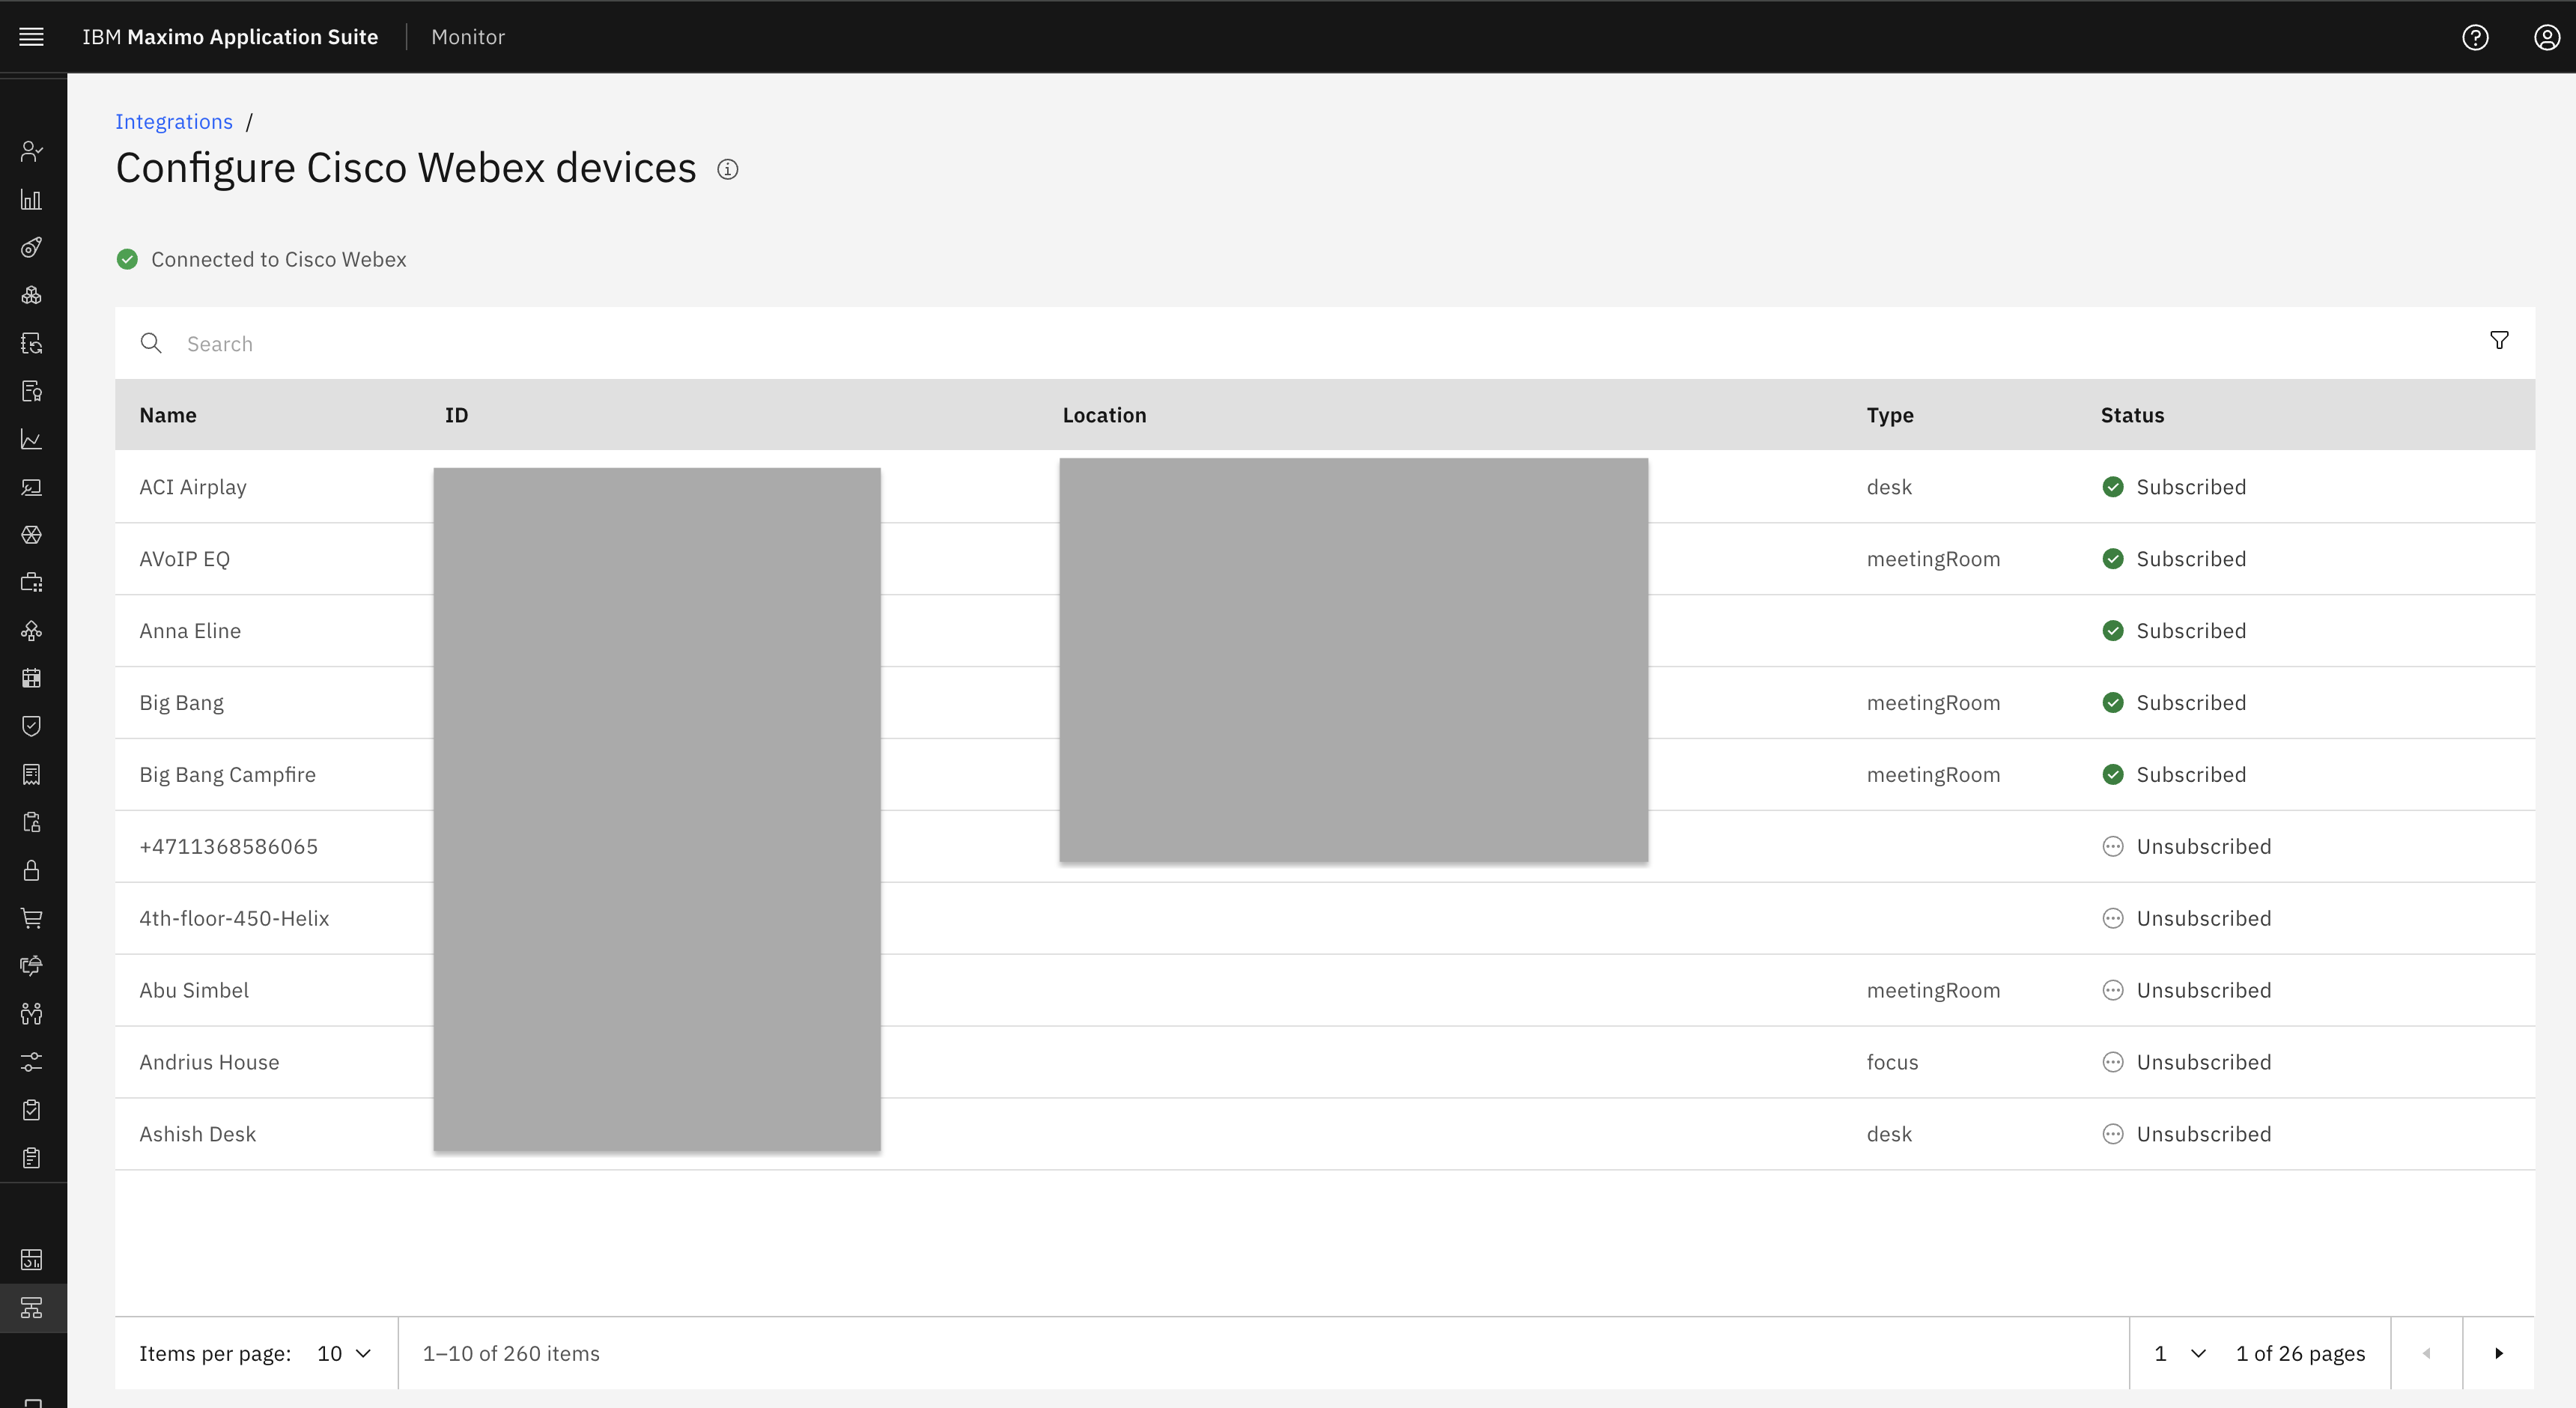Open the hierarchy integrations sidebar icon
This screenshot has height=1408, width=2576.
(32, 1308)
